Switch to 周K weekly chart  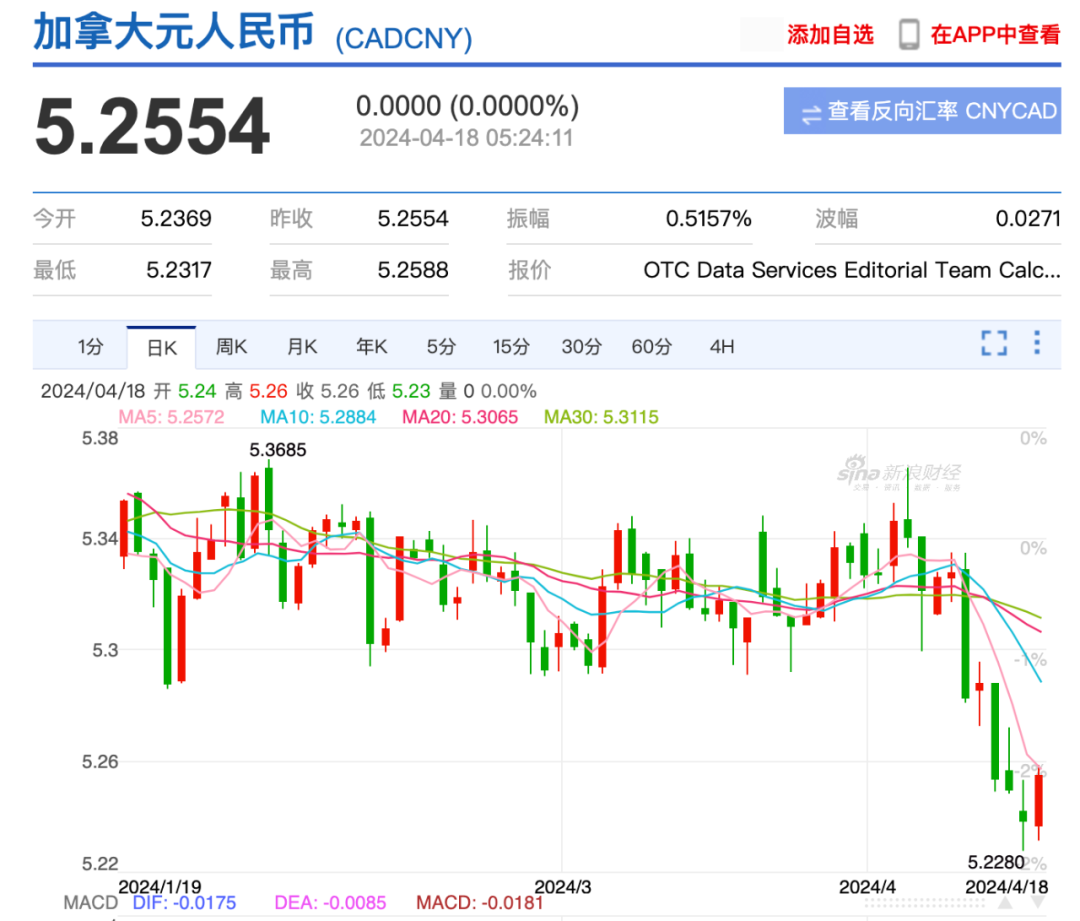pyautogui.click(x=231, y=346)
